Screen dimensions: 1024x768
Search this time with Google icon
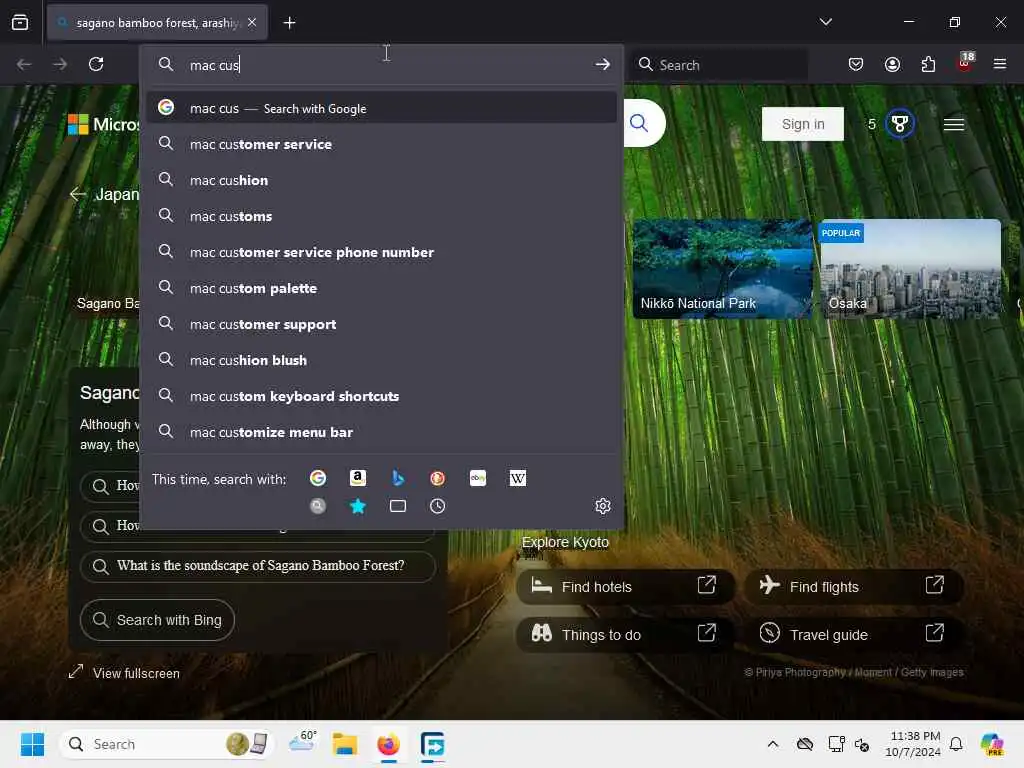[x=318, y=478]
